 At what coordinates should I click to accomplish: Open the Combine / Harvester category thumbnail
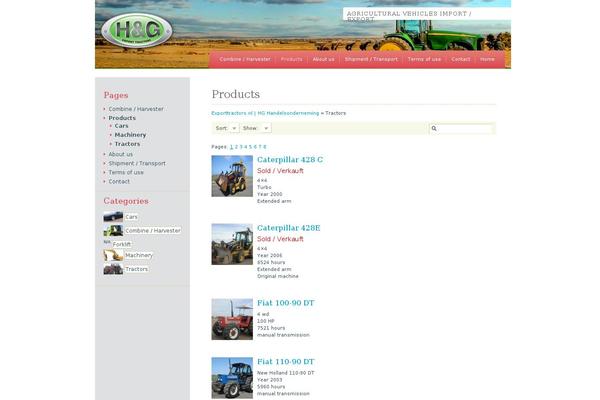pos(113,230)
